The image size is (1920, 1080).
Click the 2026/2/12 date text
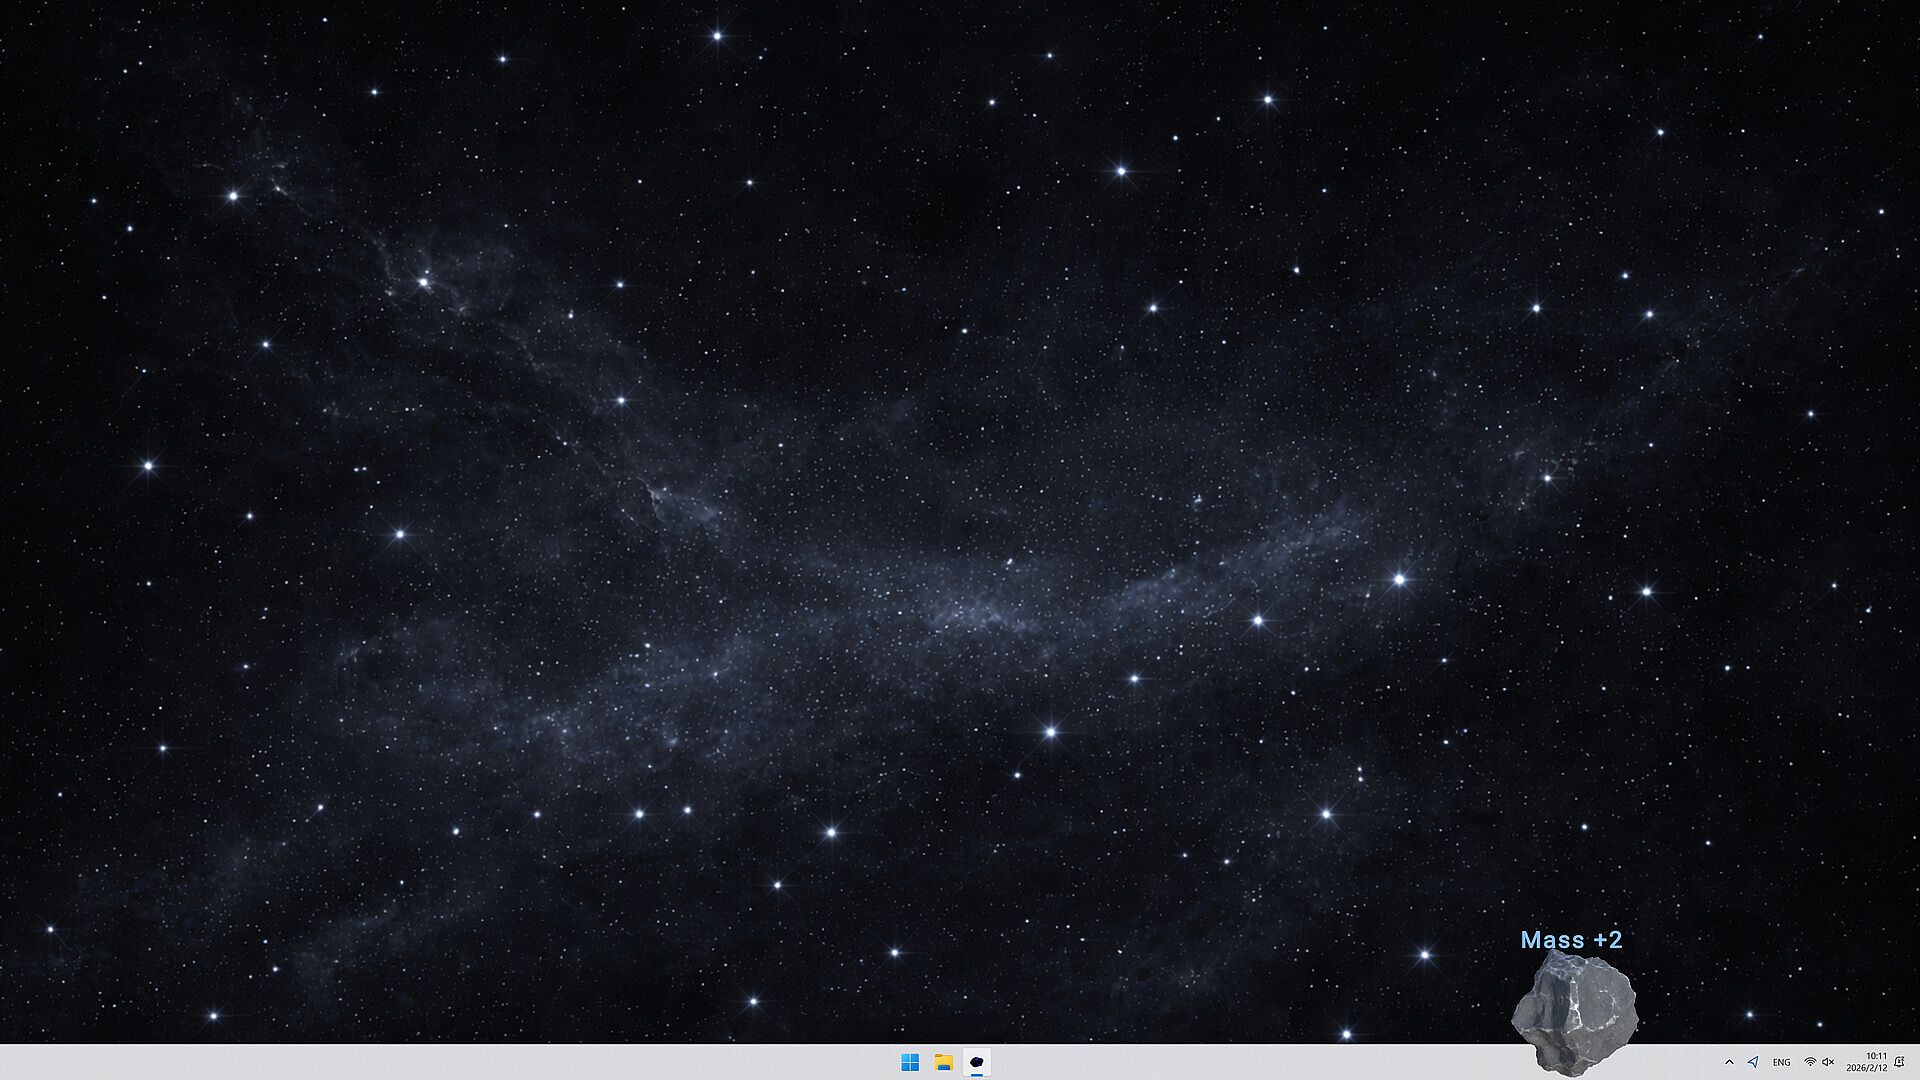click(x=1866, y=1068)
